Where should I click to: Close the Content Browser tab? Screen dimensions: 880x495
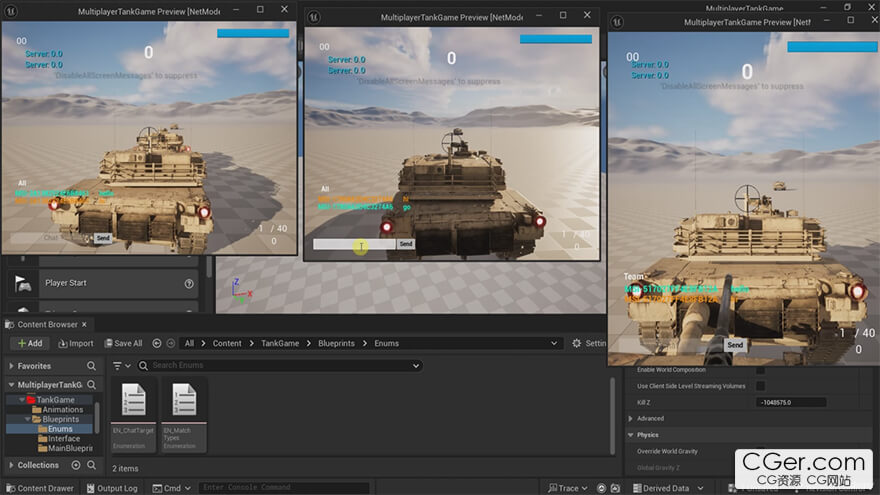[x=84, y=324]
